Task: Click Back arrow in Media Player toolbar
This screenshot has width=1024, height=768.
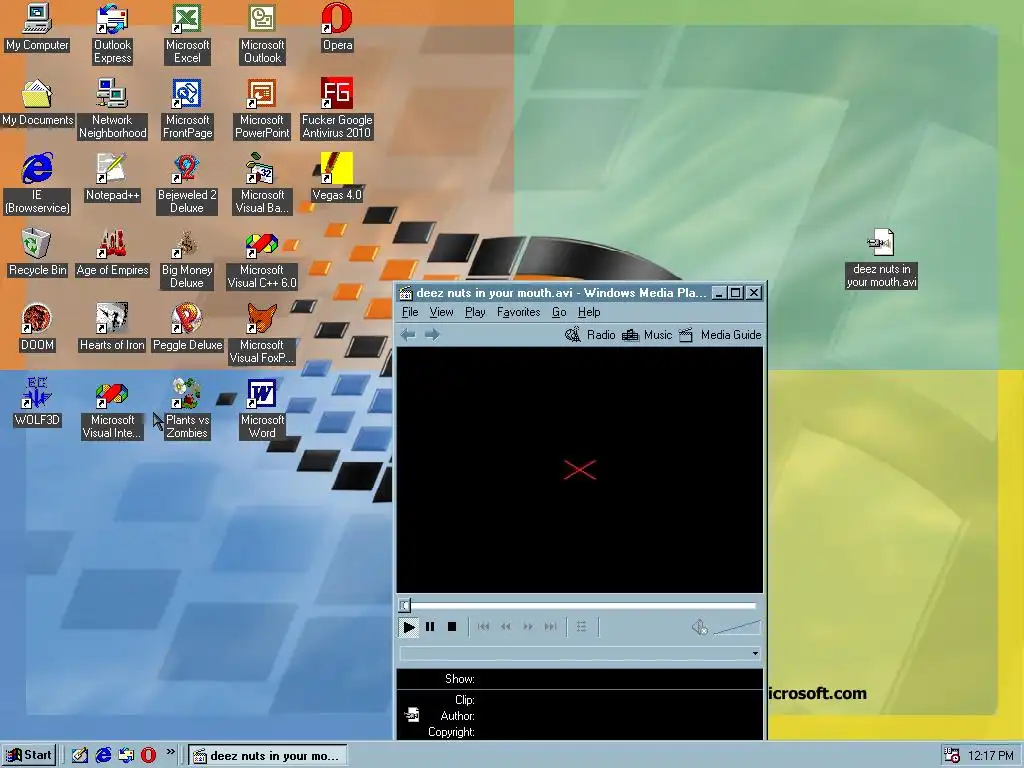Action: [x=408, y=335]
